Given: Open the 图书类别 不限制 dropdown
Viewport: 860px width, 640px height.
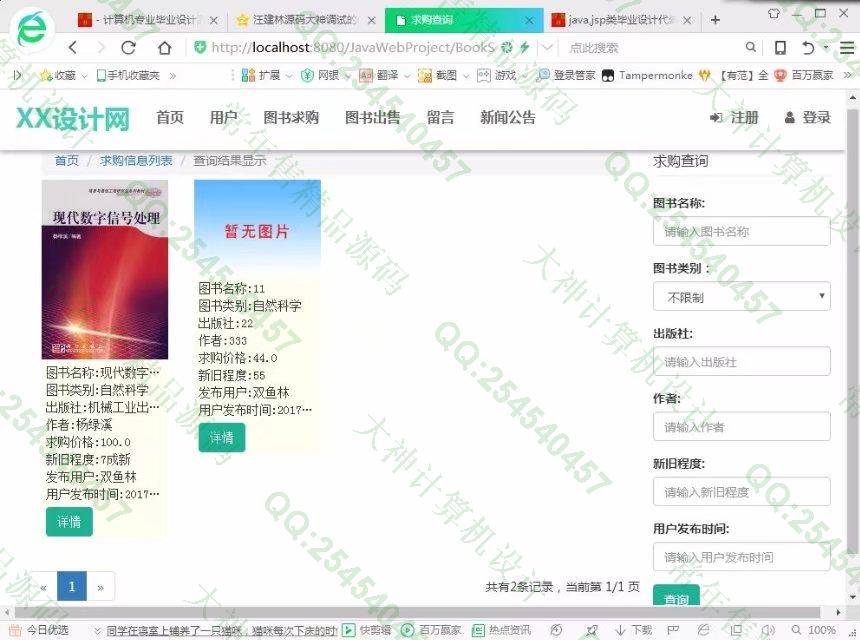Looking at the screenshot, I should 742,297.
